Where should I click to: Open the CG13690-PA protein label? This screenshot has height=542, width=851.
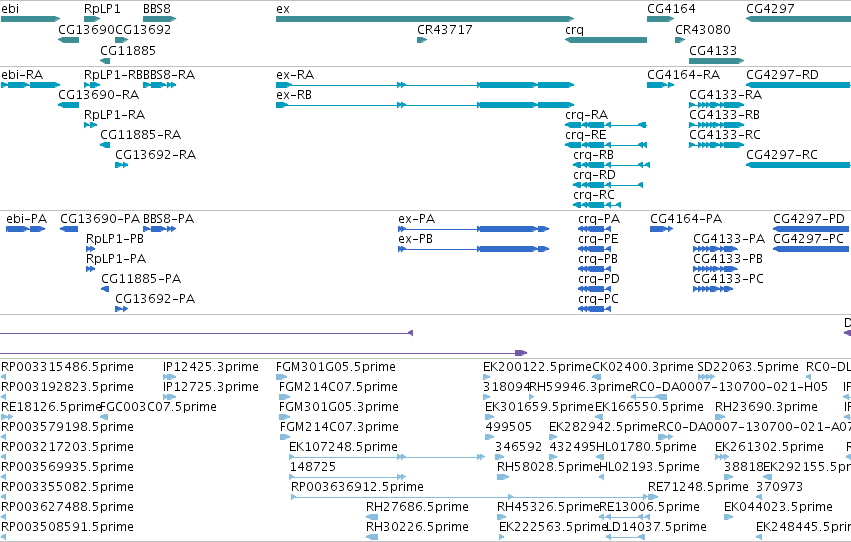[100, 219]
